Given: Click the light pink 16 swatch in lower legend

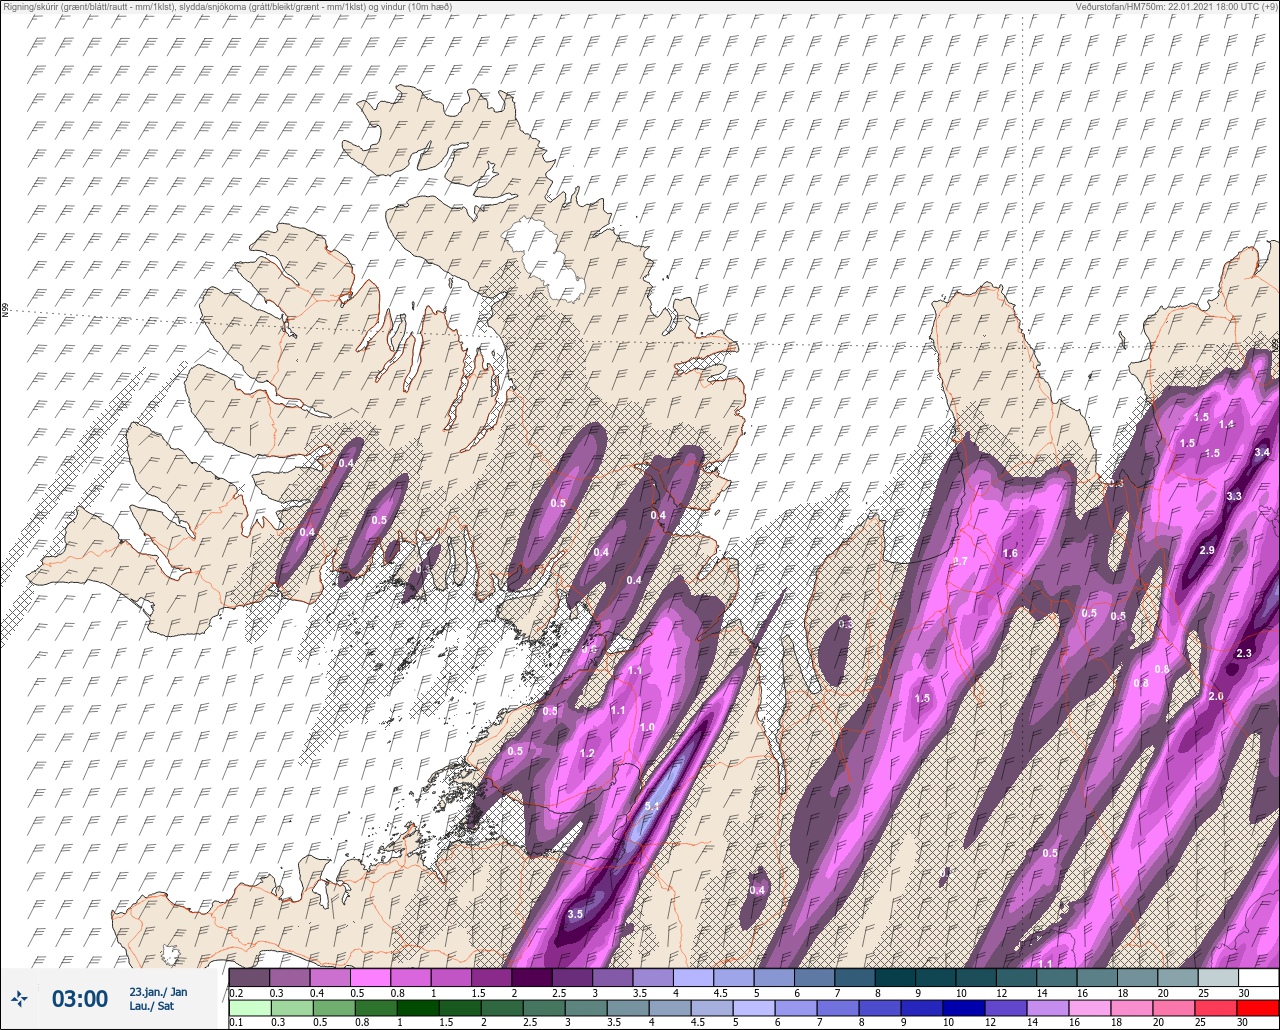Looking at the screenshot, I should click(x=1090, y=1008).
